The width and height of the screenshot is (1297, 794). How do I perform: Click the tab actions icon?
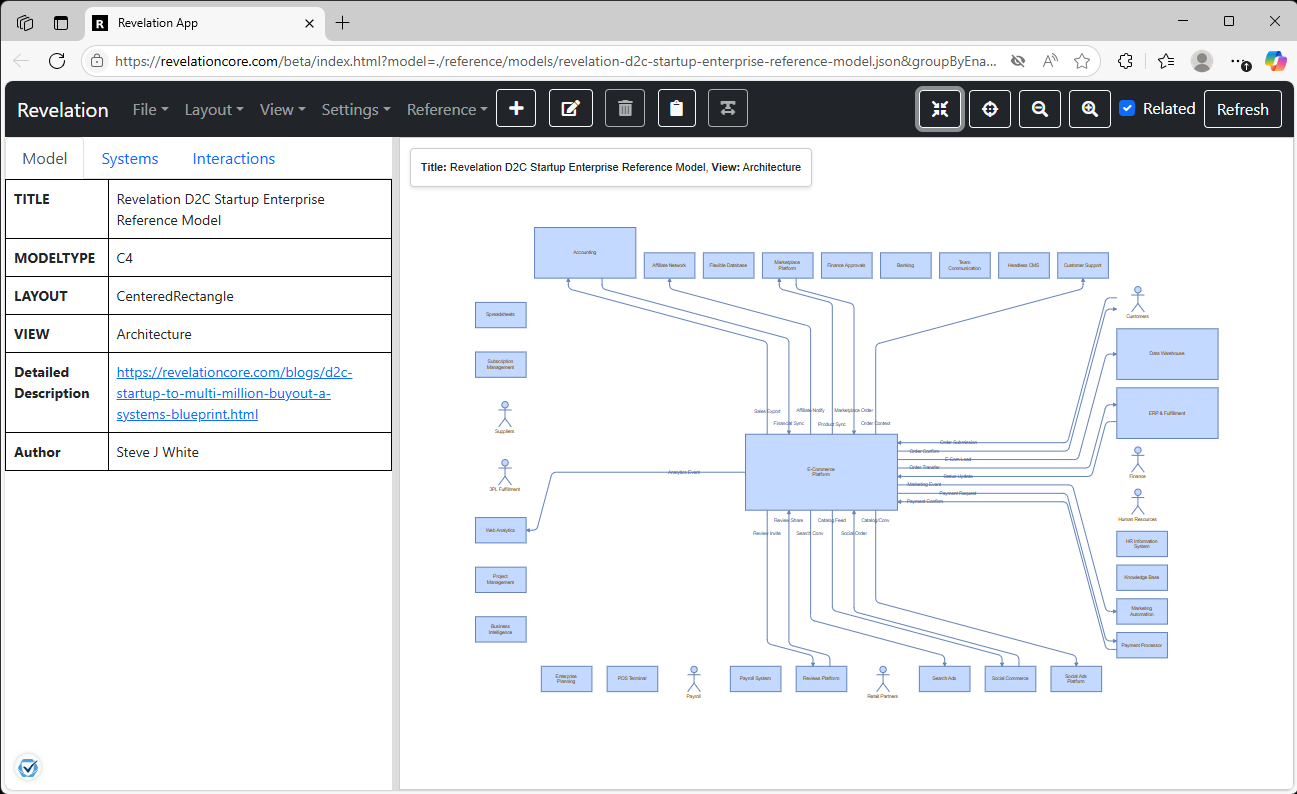pos(61,22)
